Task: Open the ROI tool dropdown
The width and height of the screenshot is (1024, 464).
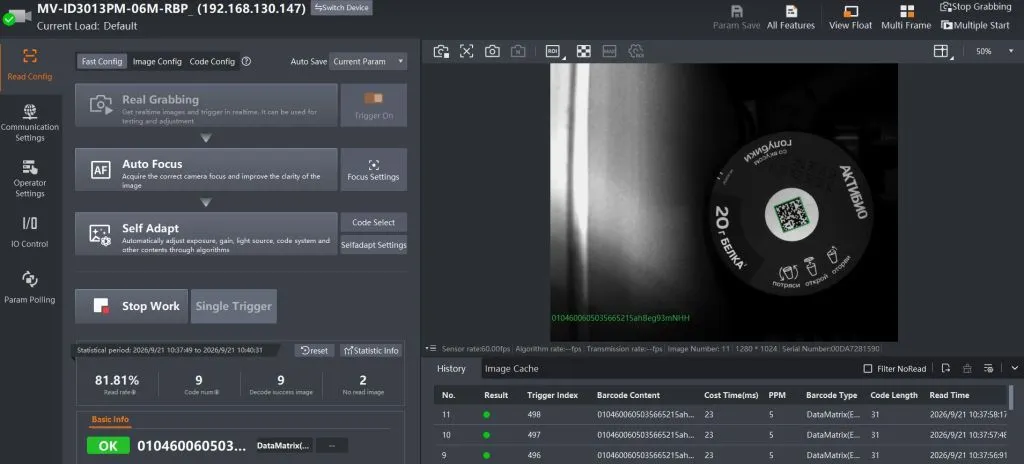Action: tap(554, 52)
